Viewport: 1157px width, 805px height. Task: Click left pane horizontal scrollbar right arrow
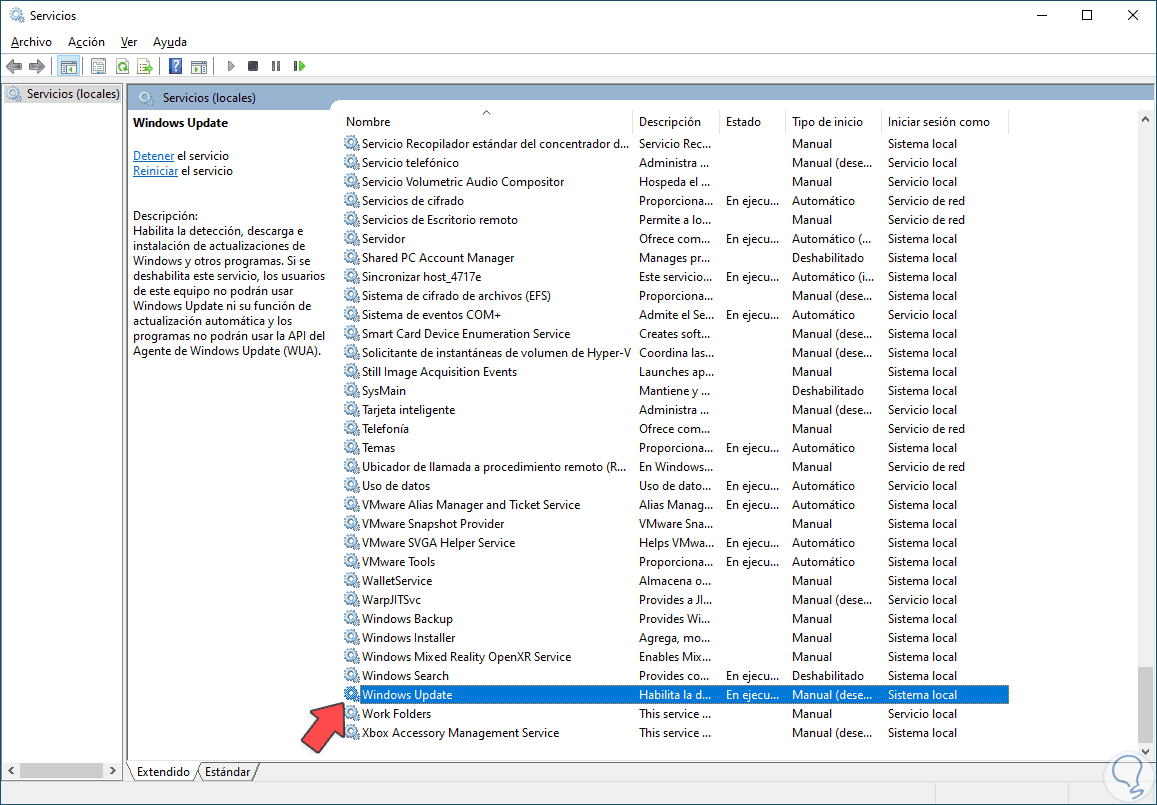pyautogui.click(x=112, y=770)
